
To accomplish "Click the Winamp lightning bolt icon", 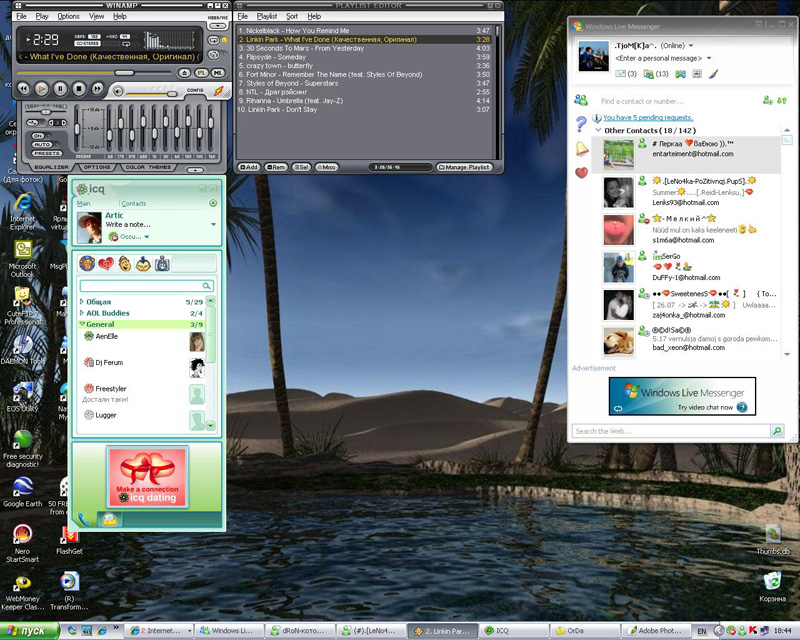I will point(218,91).
